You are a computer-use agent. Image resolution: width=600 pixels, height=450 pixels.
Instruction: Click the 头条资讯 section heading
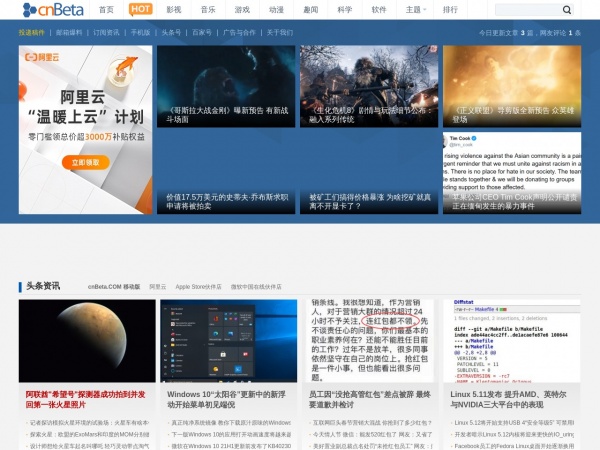(43, 286)
